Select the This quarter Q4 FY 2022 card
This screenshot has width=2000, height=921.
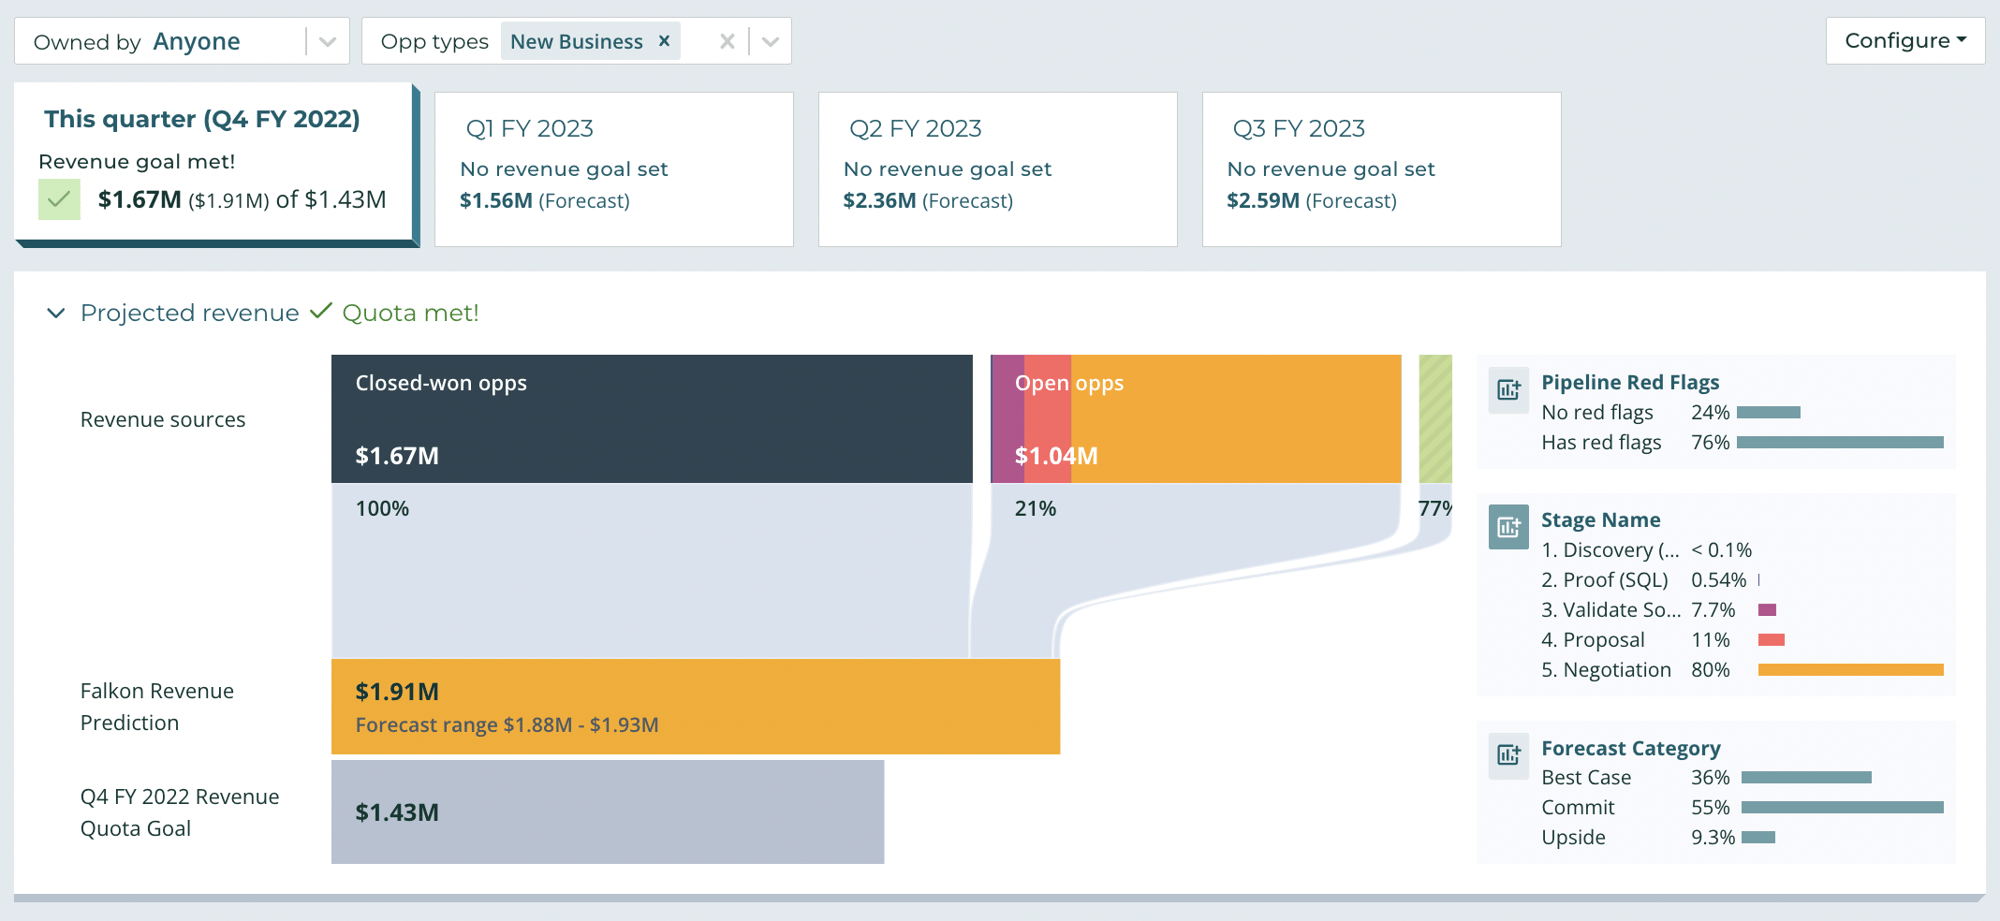(214, 164)
